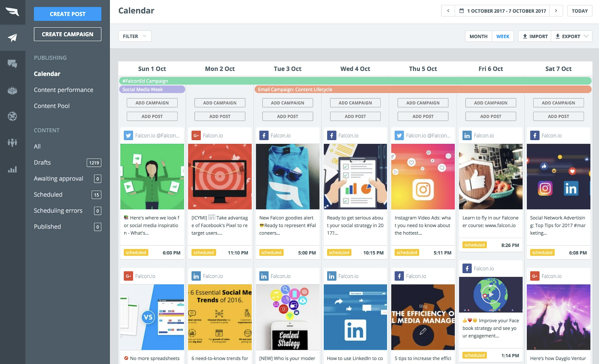Show Published content list
The height and width of the screenshot is (364, 599).
click(47, 226)
